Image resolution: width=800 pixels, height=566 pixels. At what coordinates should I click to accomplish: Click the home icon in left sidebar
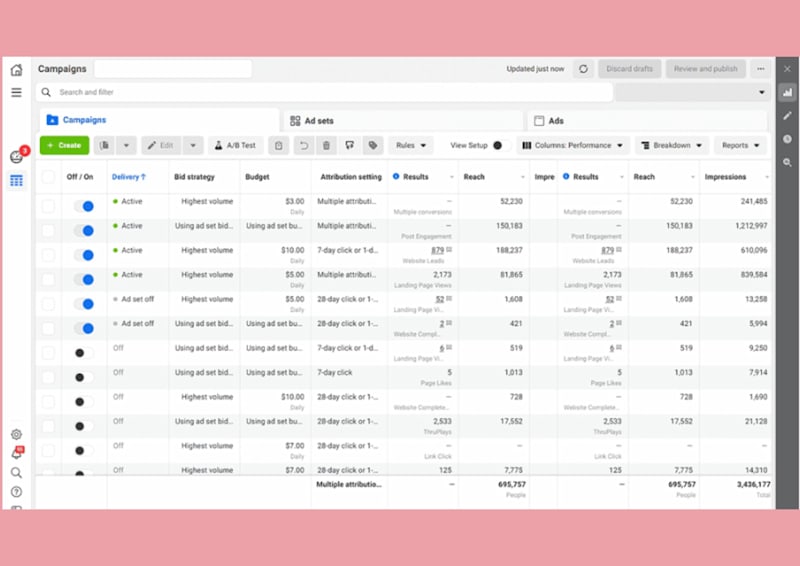pyautogui.click(x=16, y=70)
